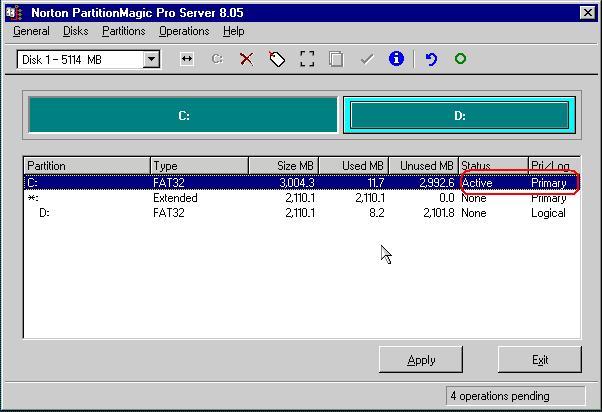
Task: Click the Create partition C: toolbar icon
Action: (x=217, y=59)
